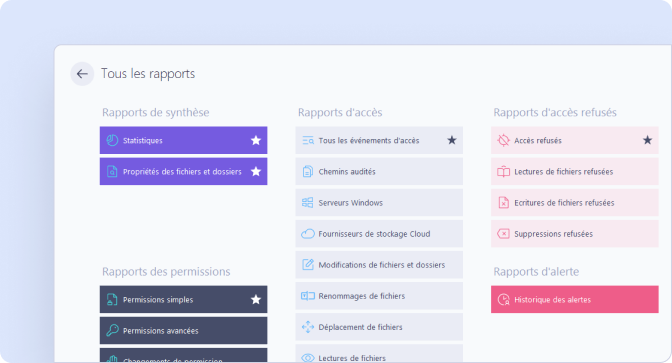
Task: Go back using the arrow button
Action: [82, 74]
